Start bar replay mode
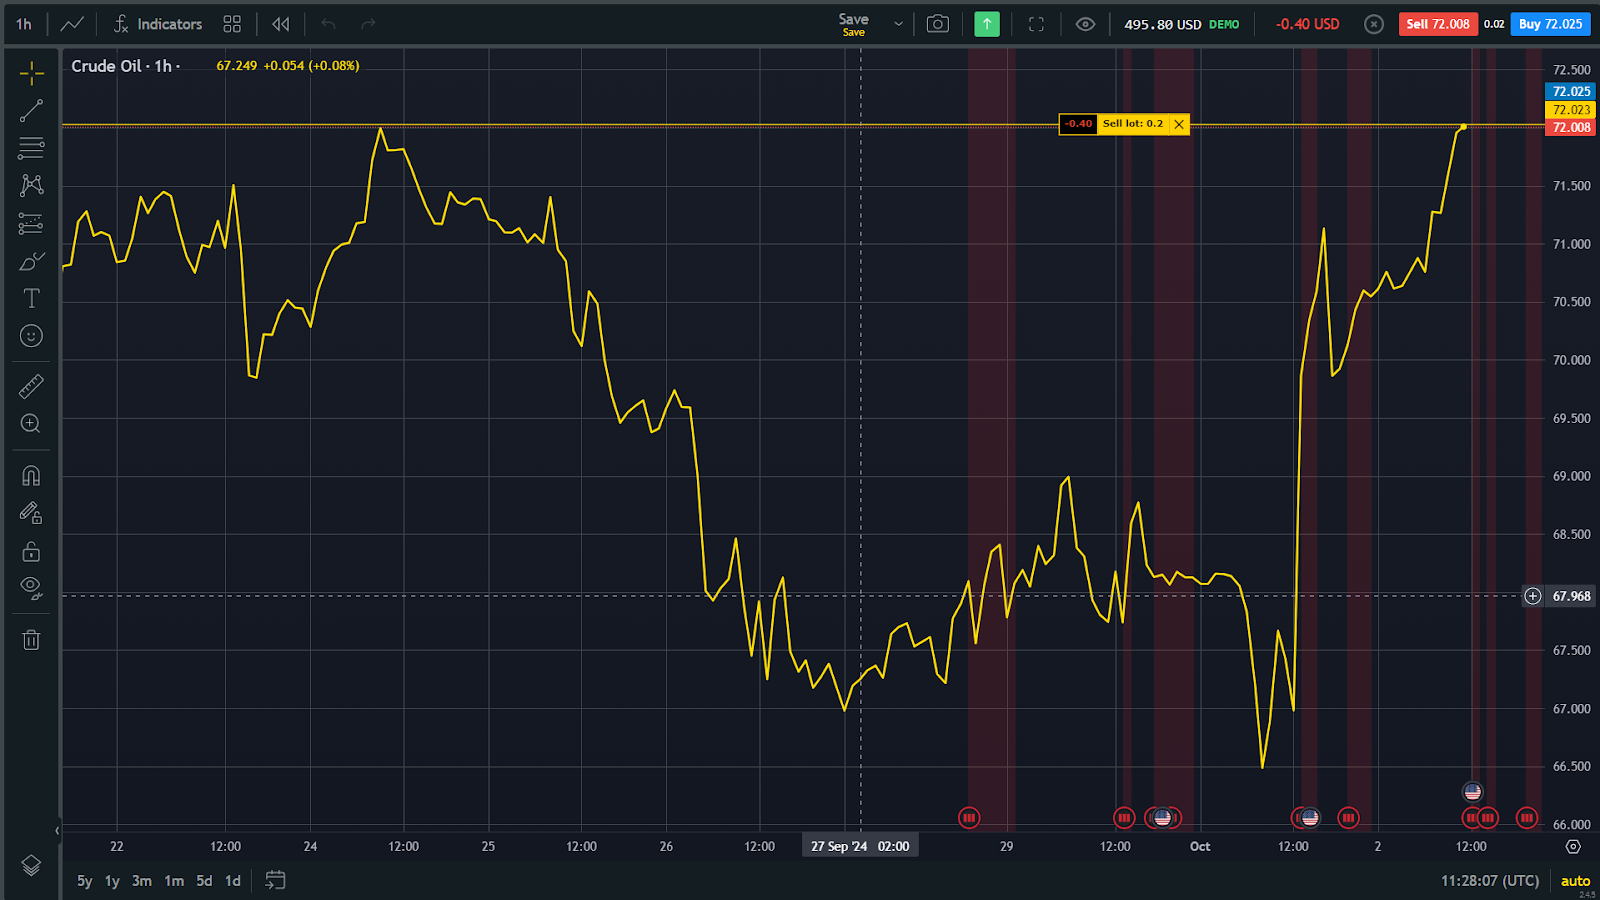This screenshot has width=1600, height=900. pyautogui.click(x=281, y=24)
